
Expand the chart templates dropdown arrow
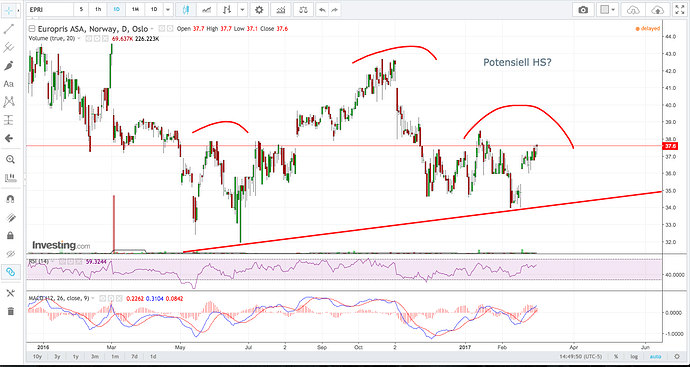243,9
